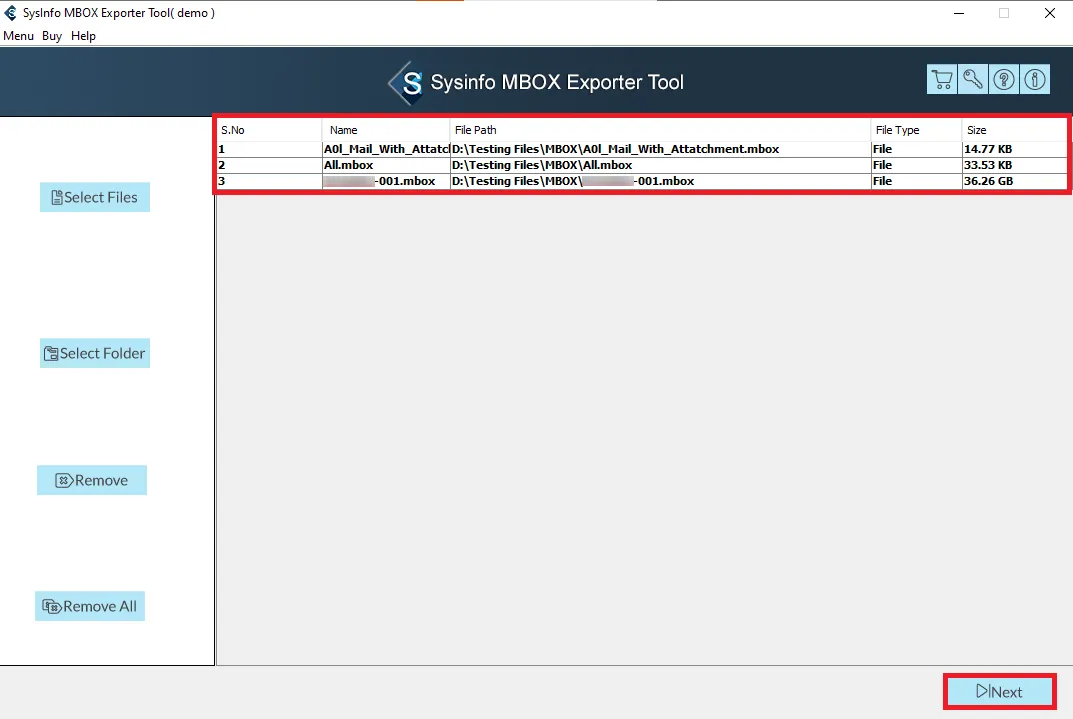Screen dimensions: 1073x719
Task: Click serial number 1 cell
Action: pyautogui.click(x=270, y=149)
